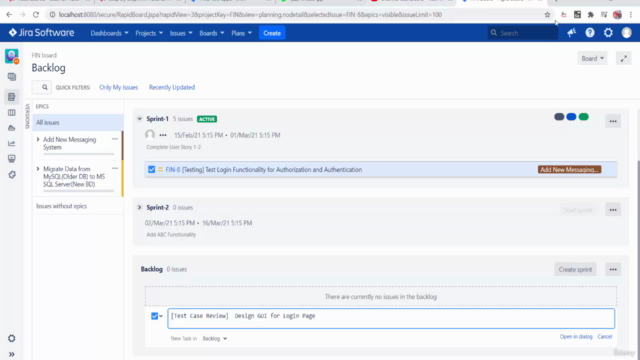Click the Create sprint button
640x360 pixels.
pos(575,269)
